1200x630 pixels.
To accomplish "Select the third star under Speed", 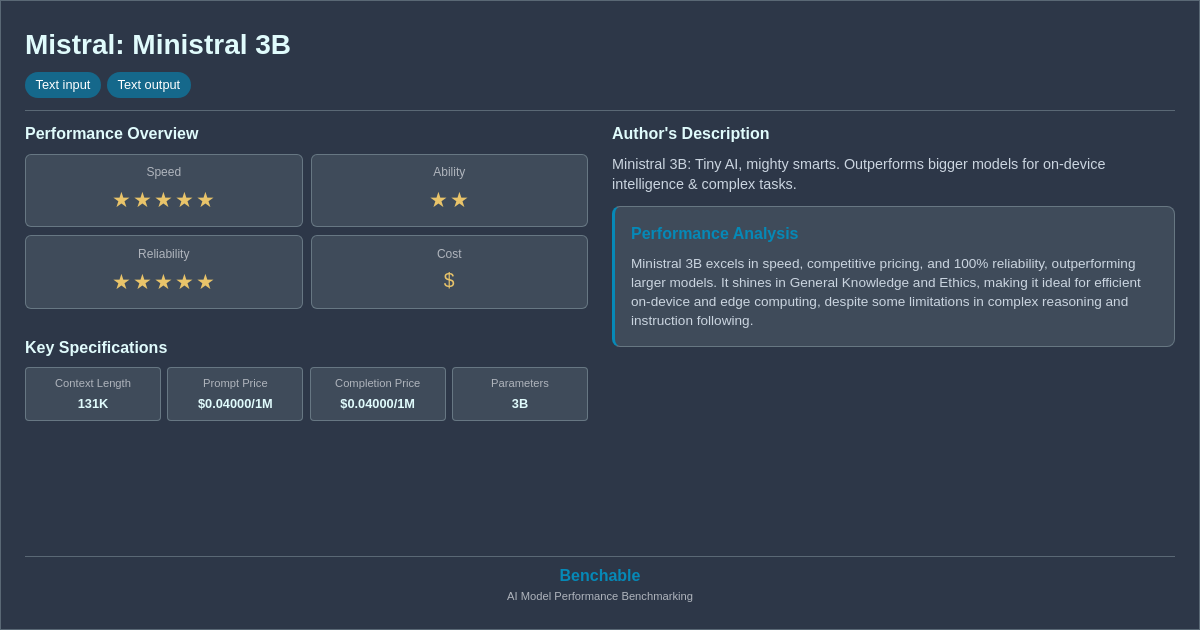I will click(x=163, y=199).
